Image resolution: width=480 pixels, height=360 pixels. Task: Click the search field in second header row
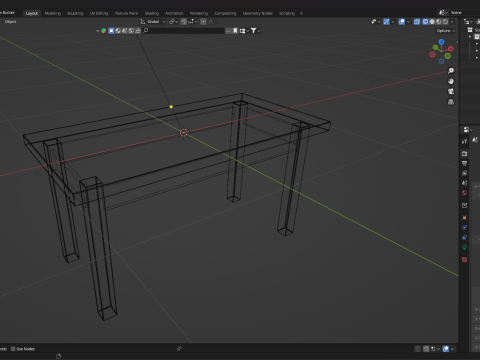coord(183,31)
